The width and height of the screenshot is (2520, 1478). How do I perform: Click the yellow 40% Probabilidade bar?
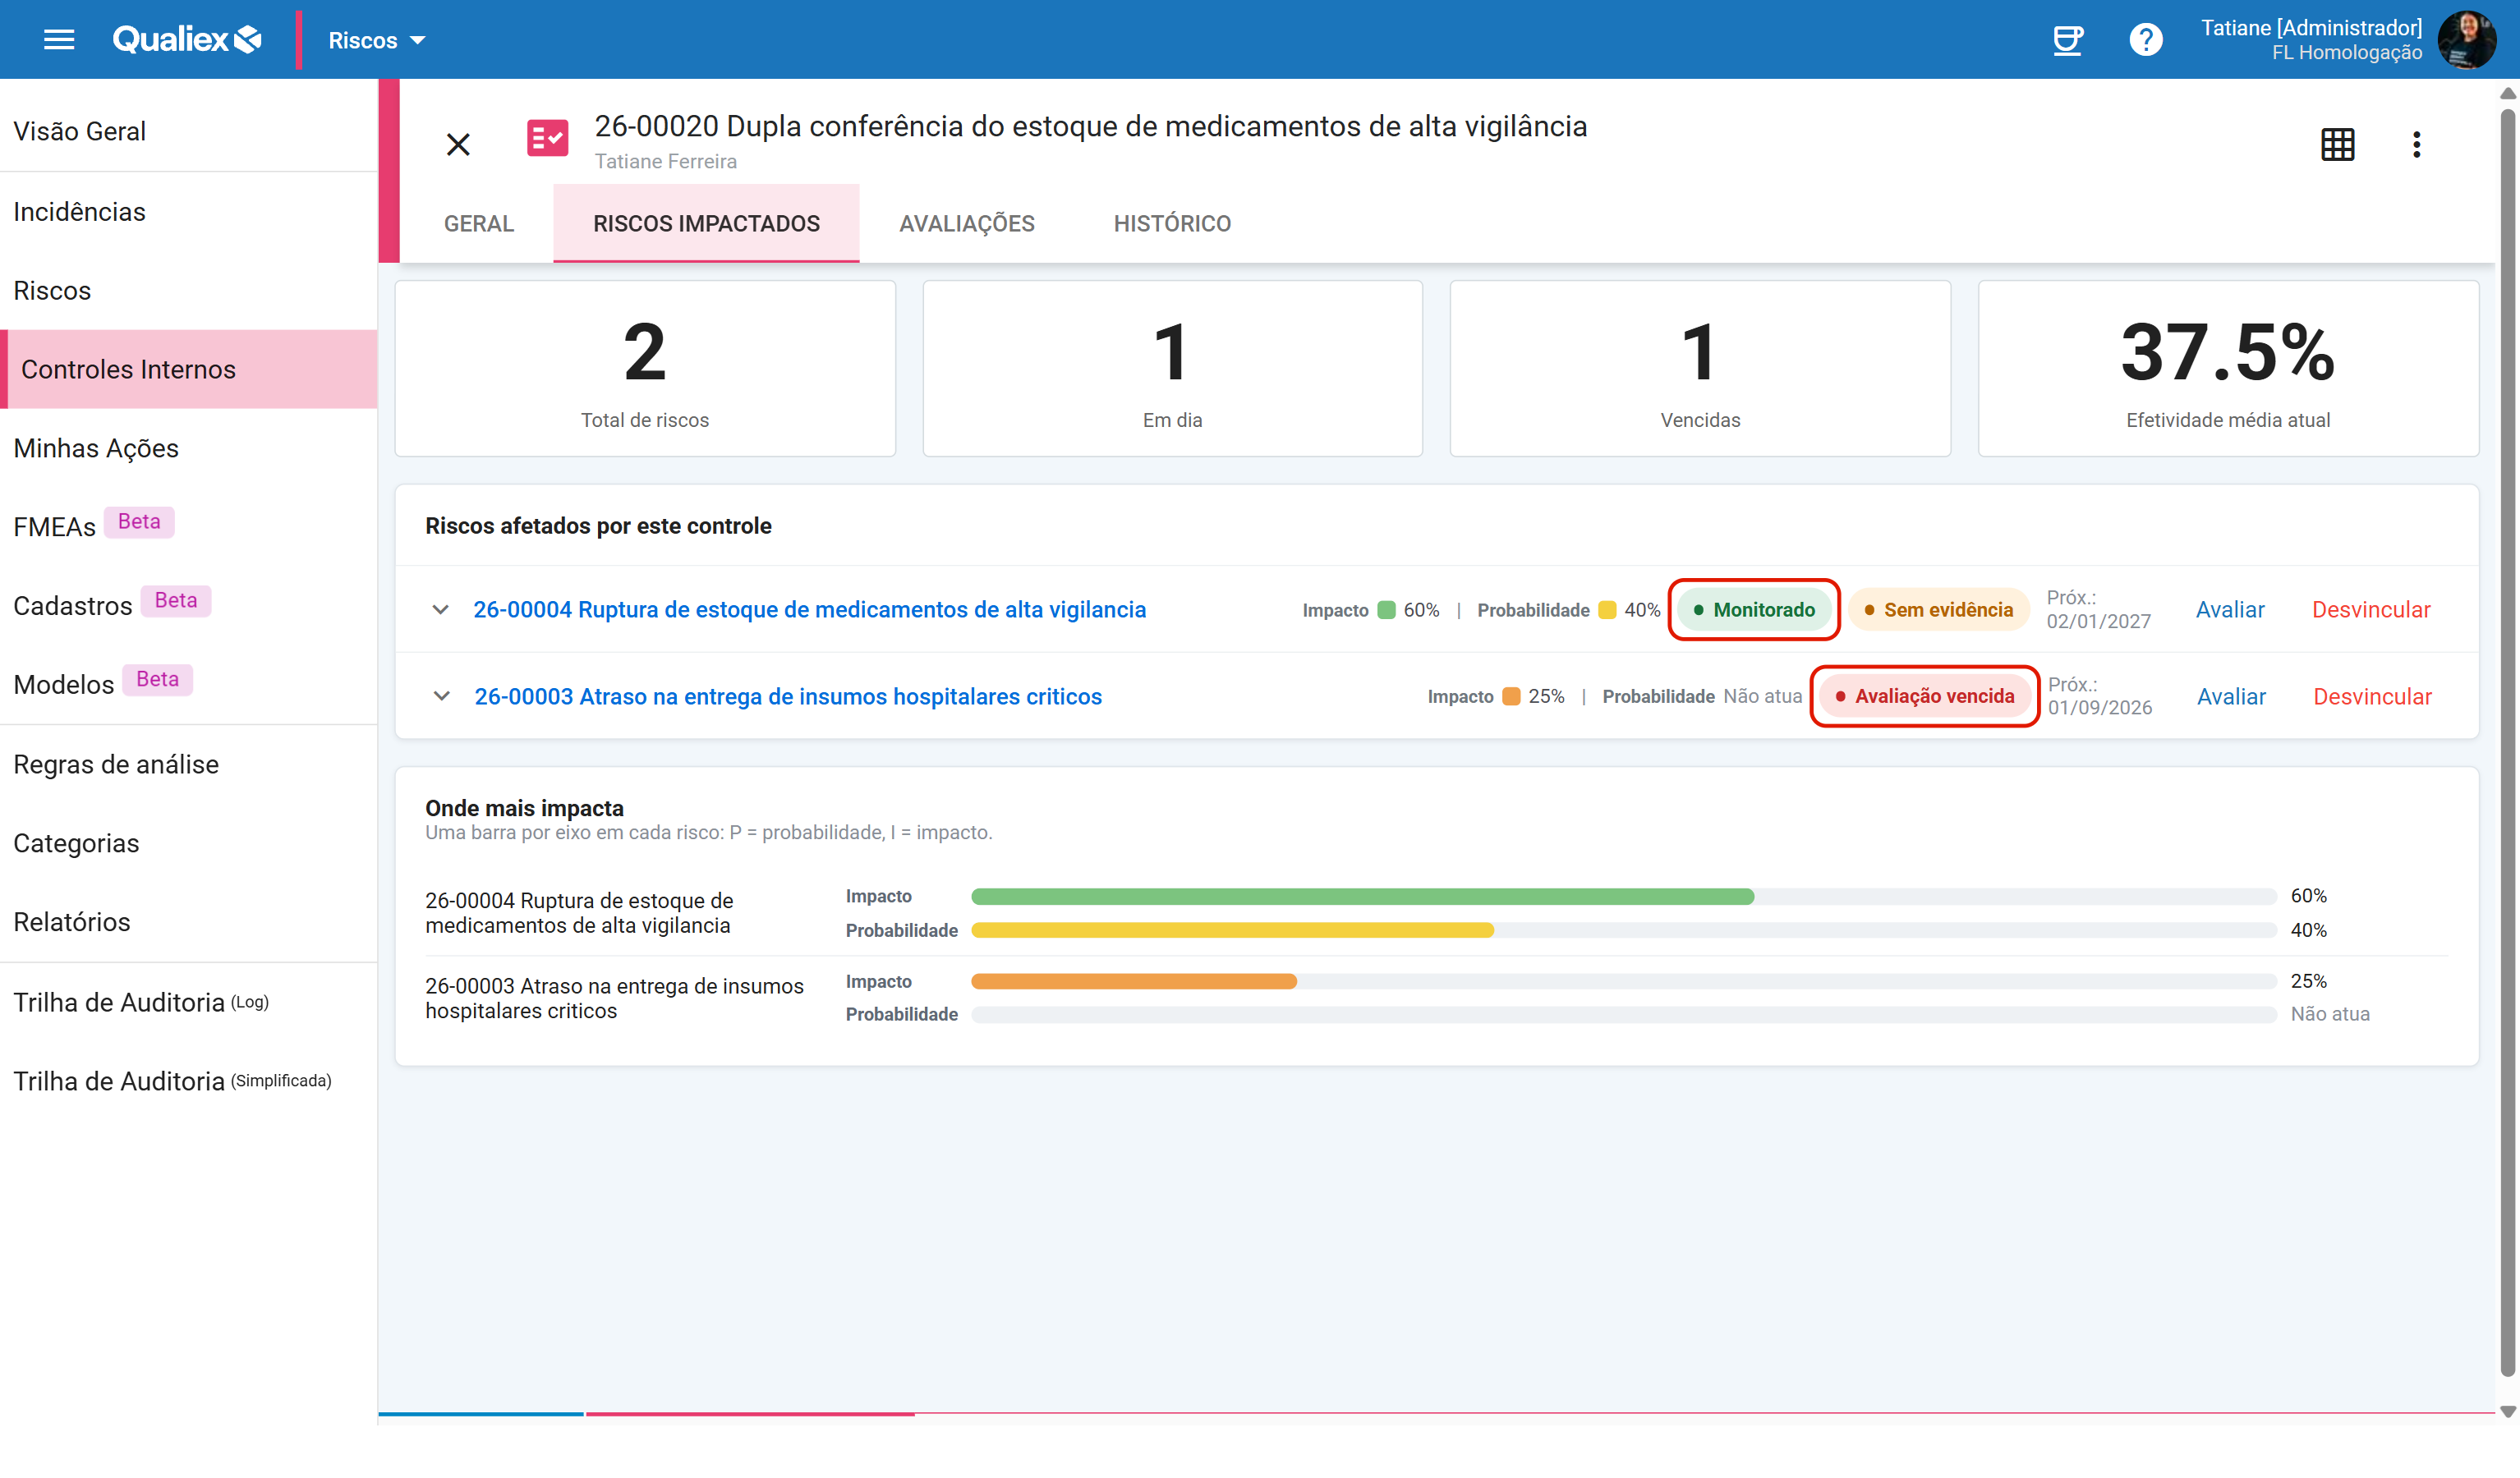click(x=1232, y=931)
